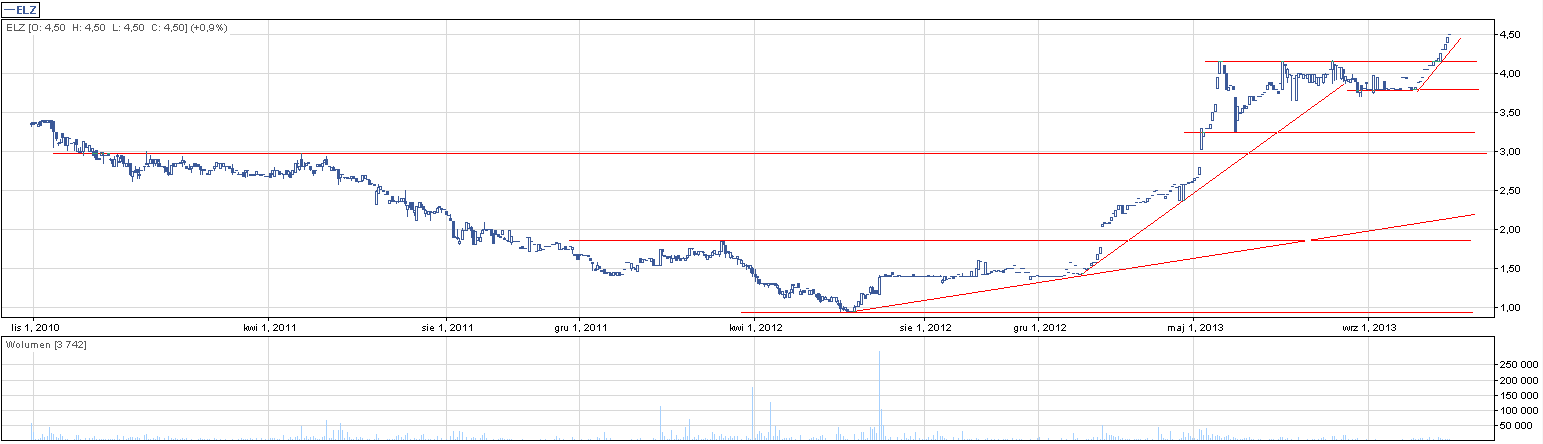Click the 1,00 price axis label
This screenshot has height=444, width=1543.
pos(1508,308)
